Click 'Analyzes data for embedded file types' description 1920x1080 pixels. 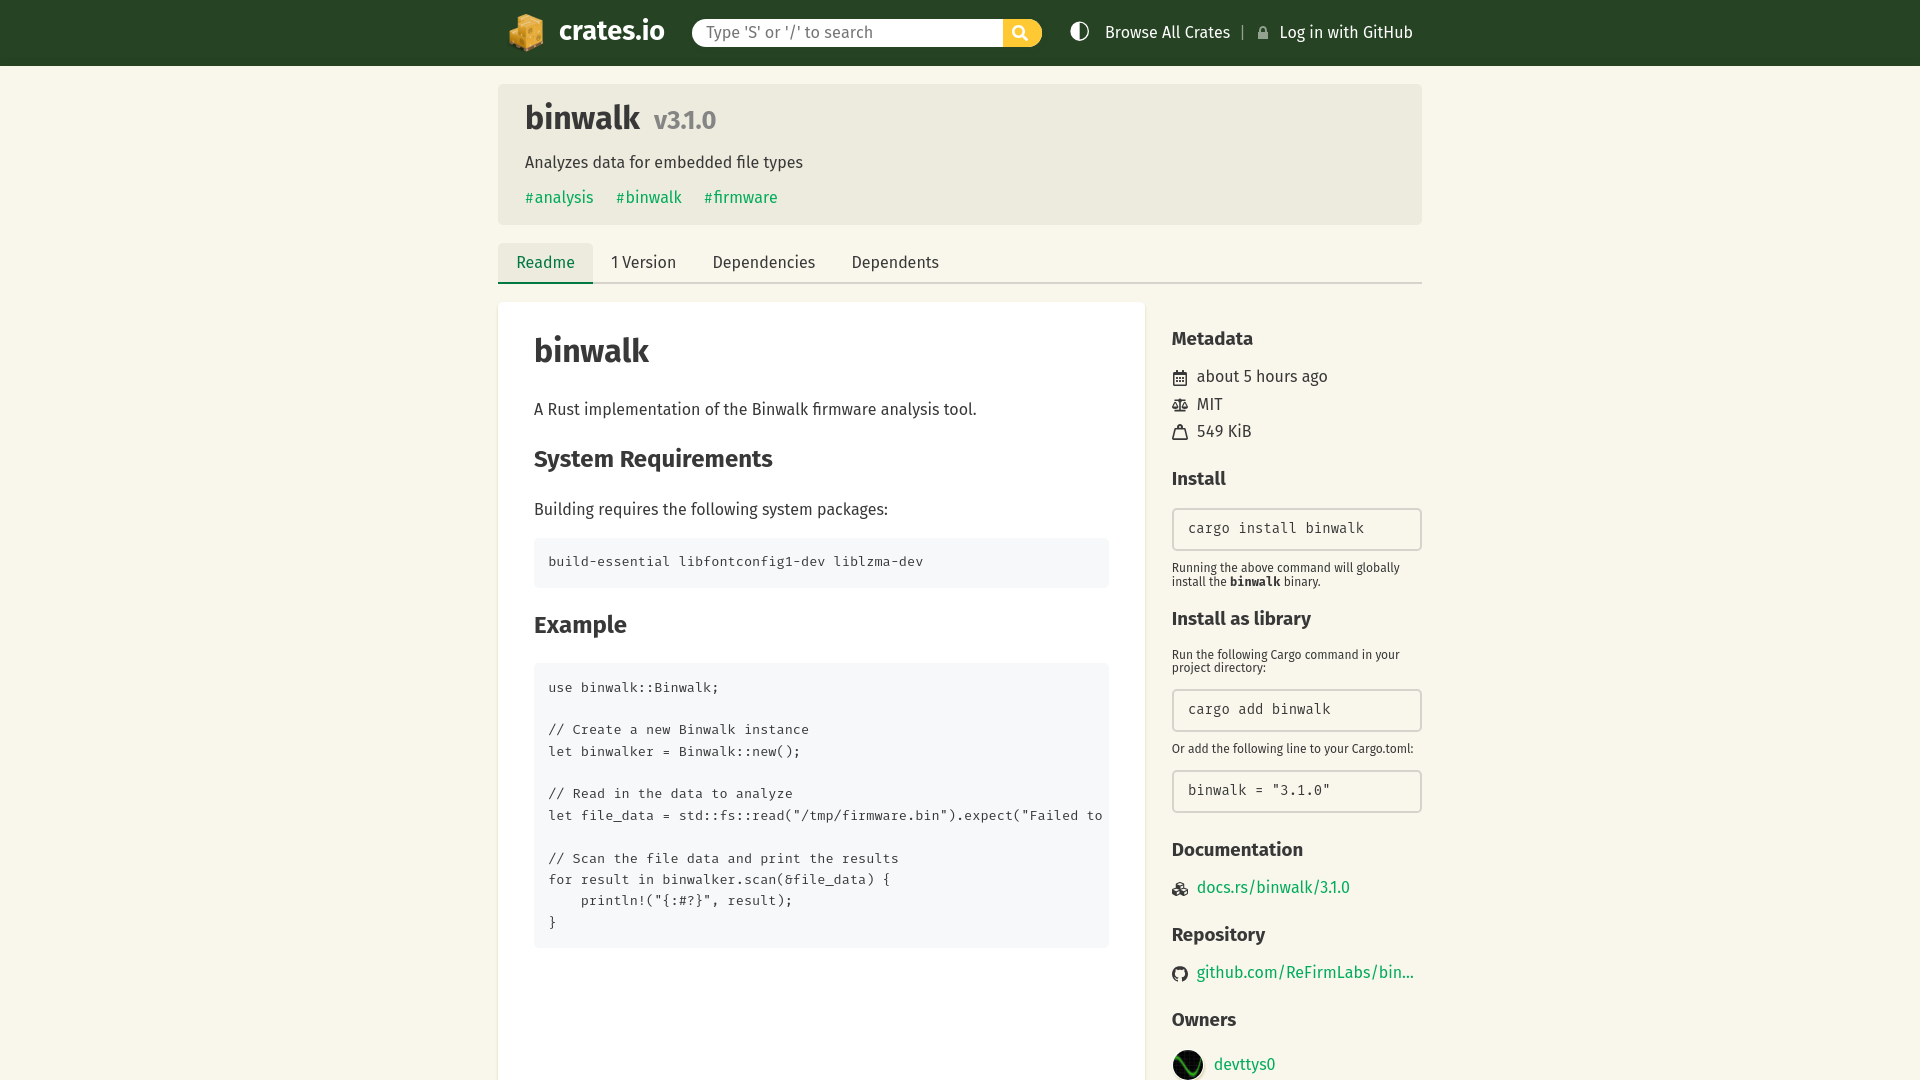[664, 163]
